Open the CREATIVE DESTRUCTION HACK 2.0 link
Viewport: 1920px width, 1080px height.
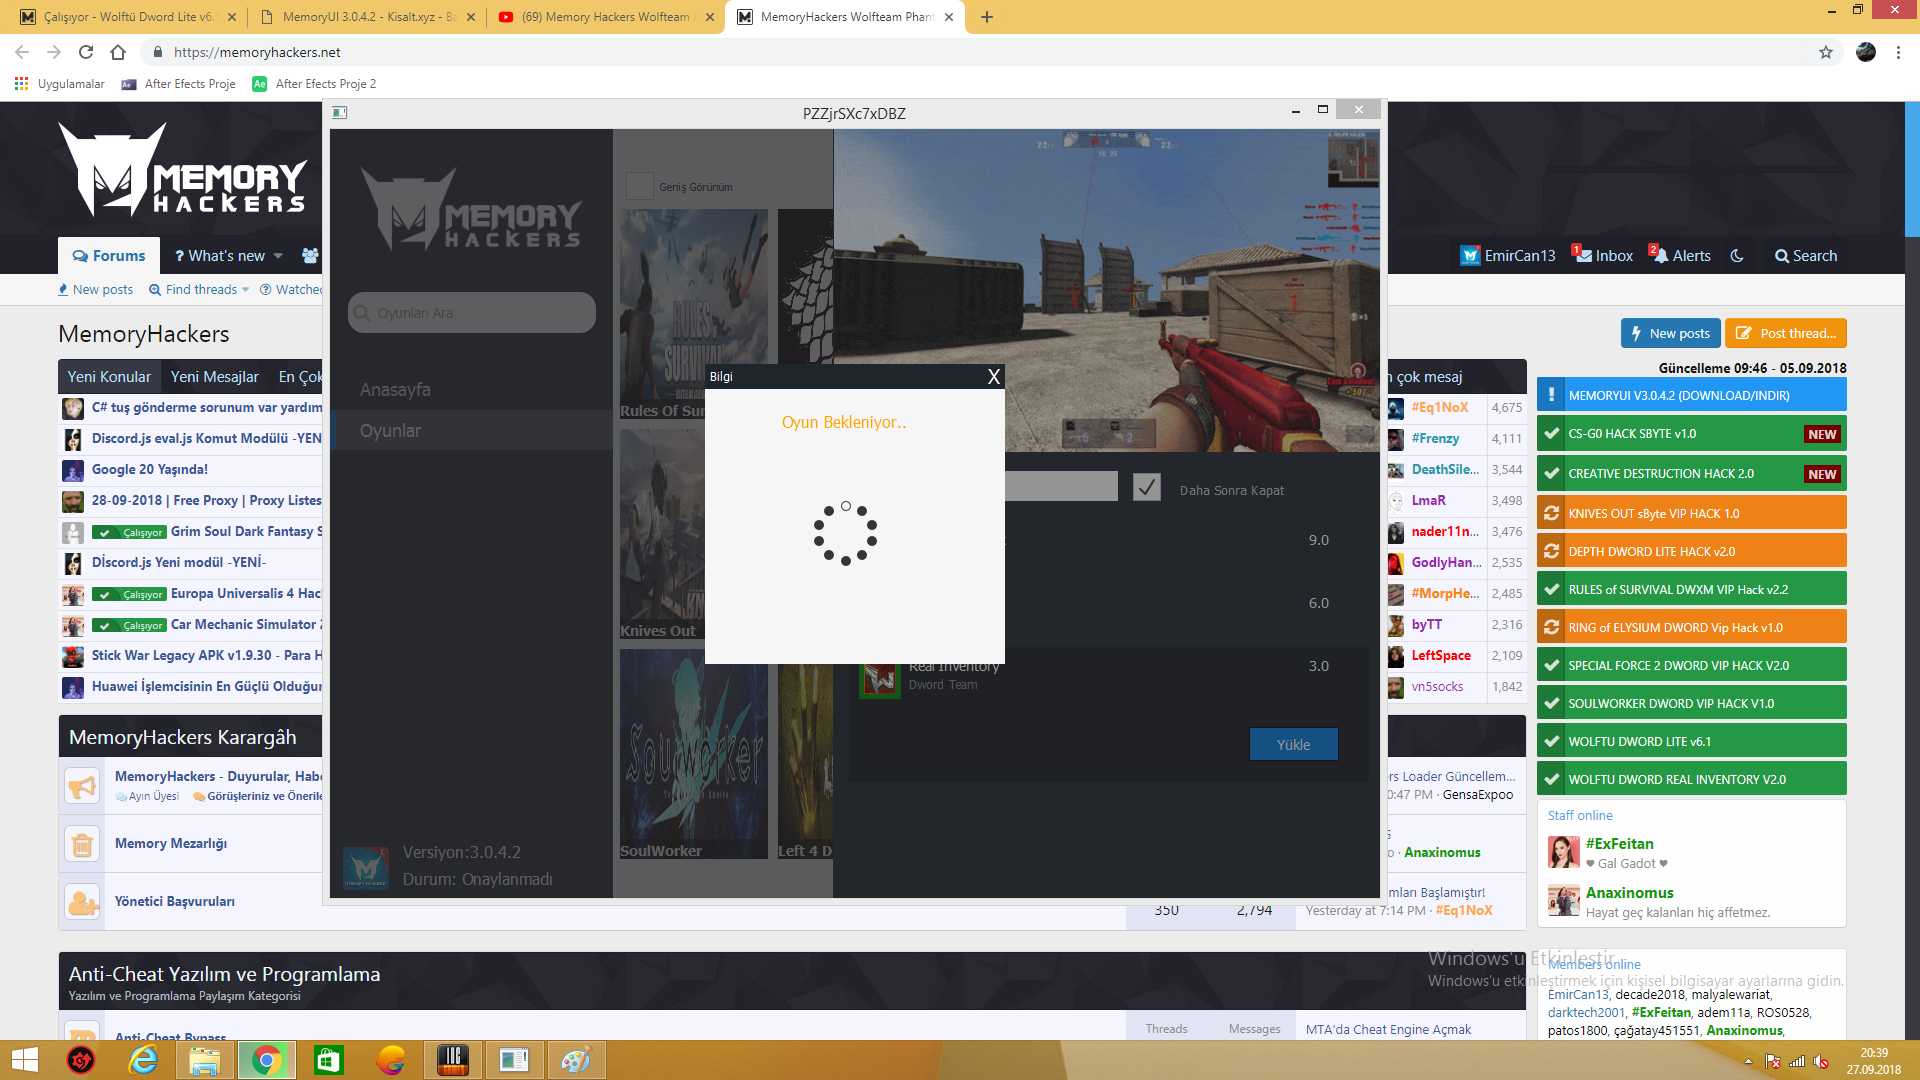(x=1692, y=474)
